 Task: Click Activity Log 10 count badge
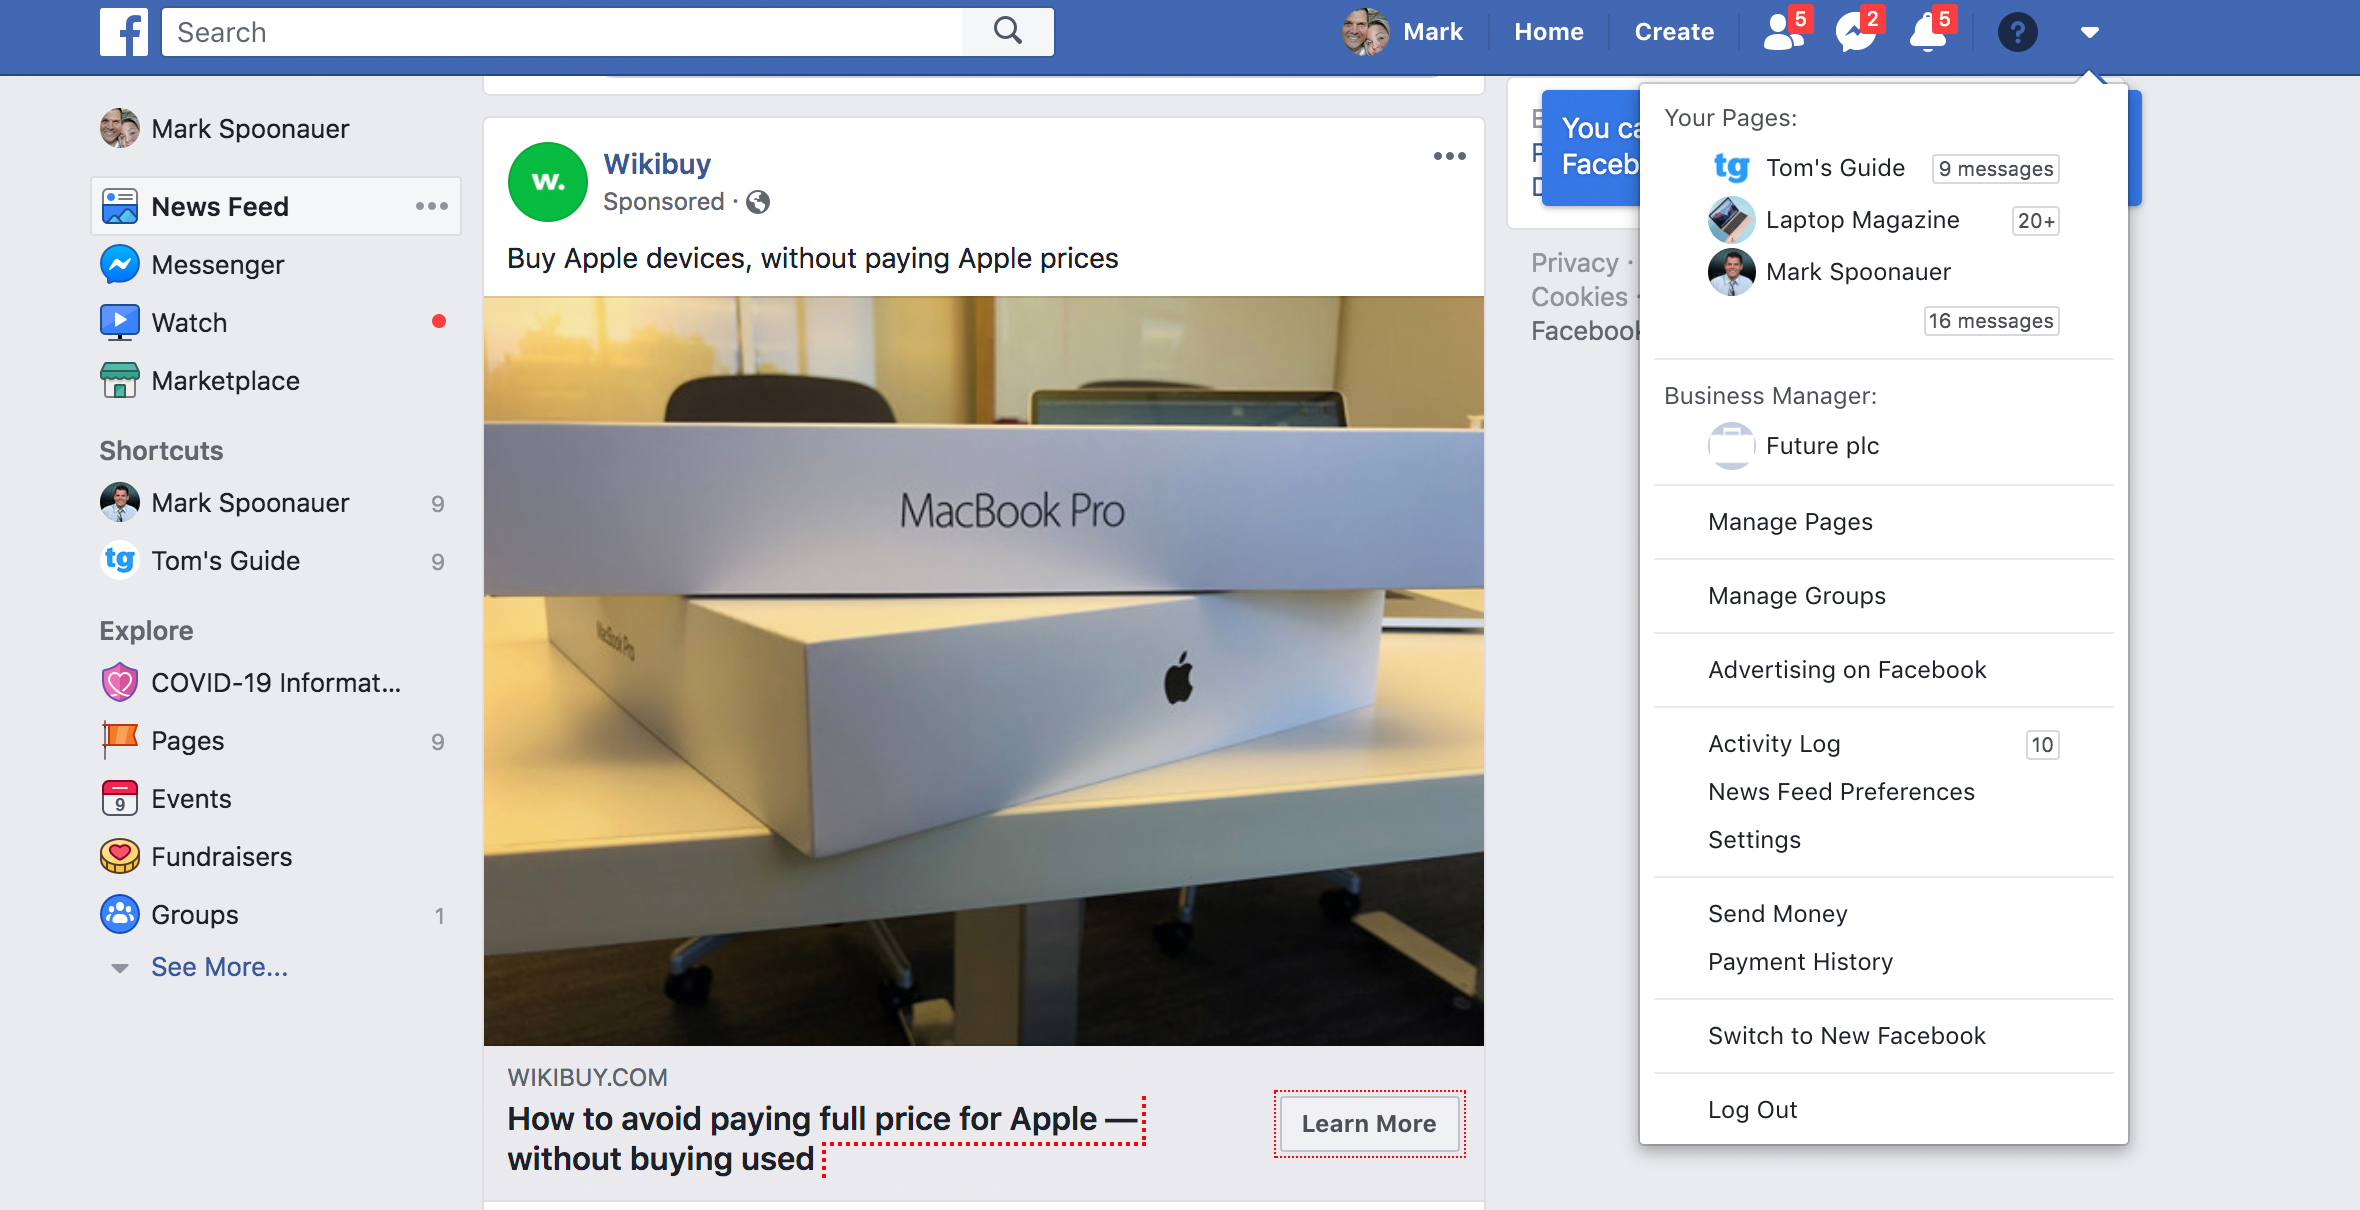(x=2042, y=745)
